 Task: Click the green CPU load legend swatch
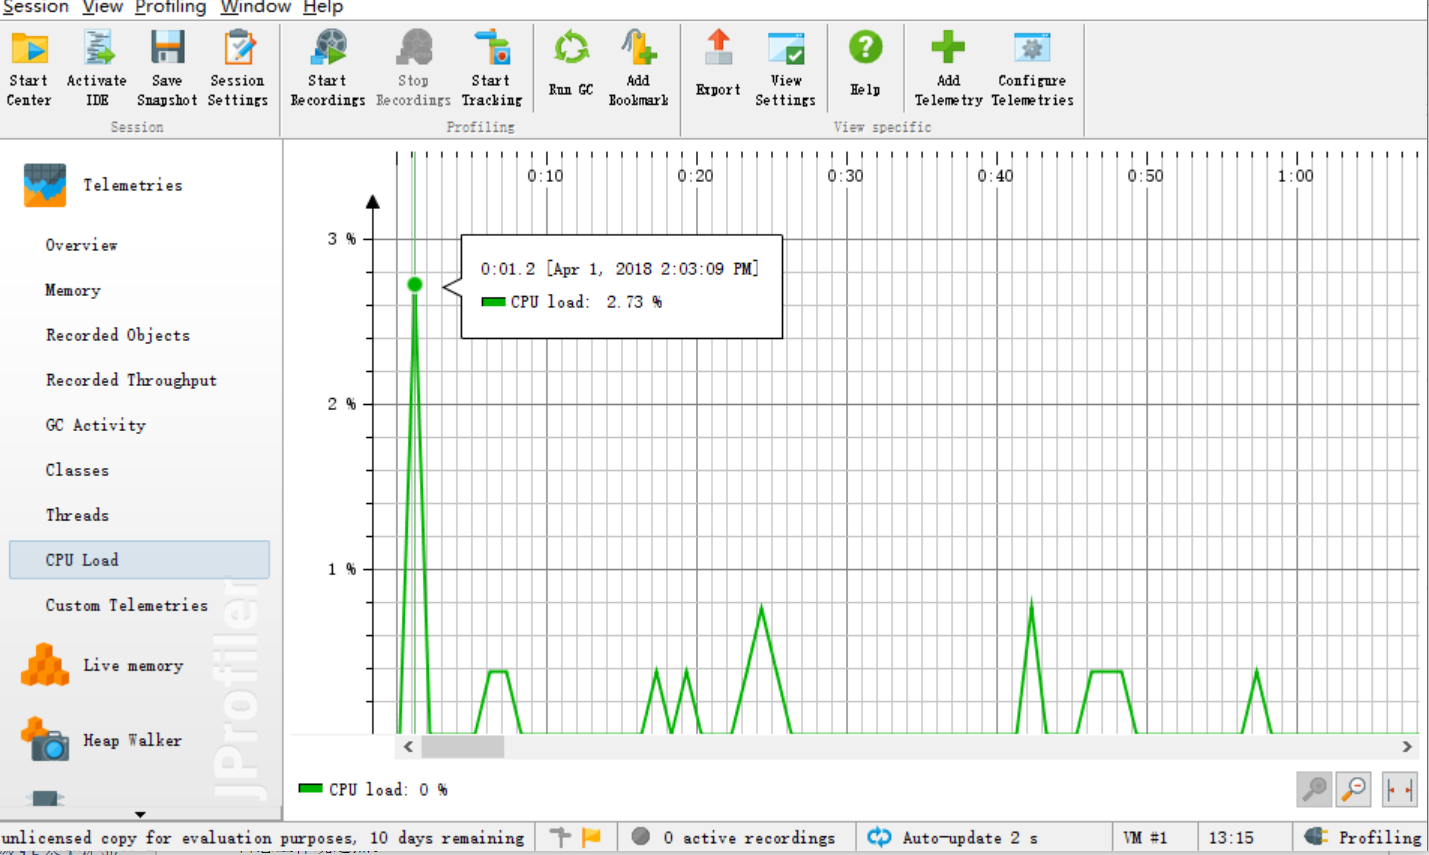point(310,789)
